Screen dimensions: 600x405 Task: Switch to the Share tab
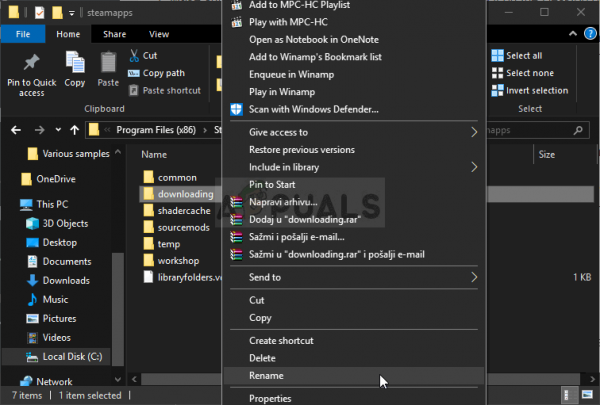coord(114,34)
